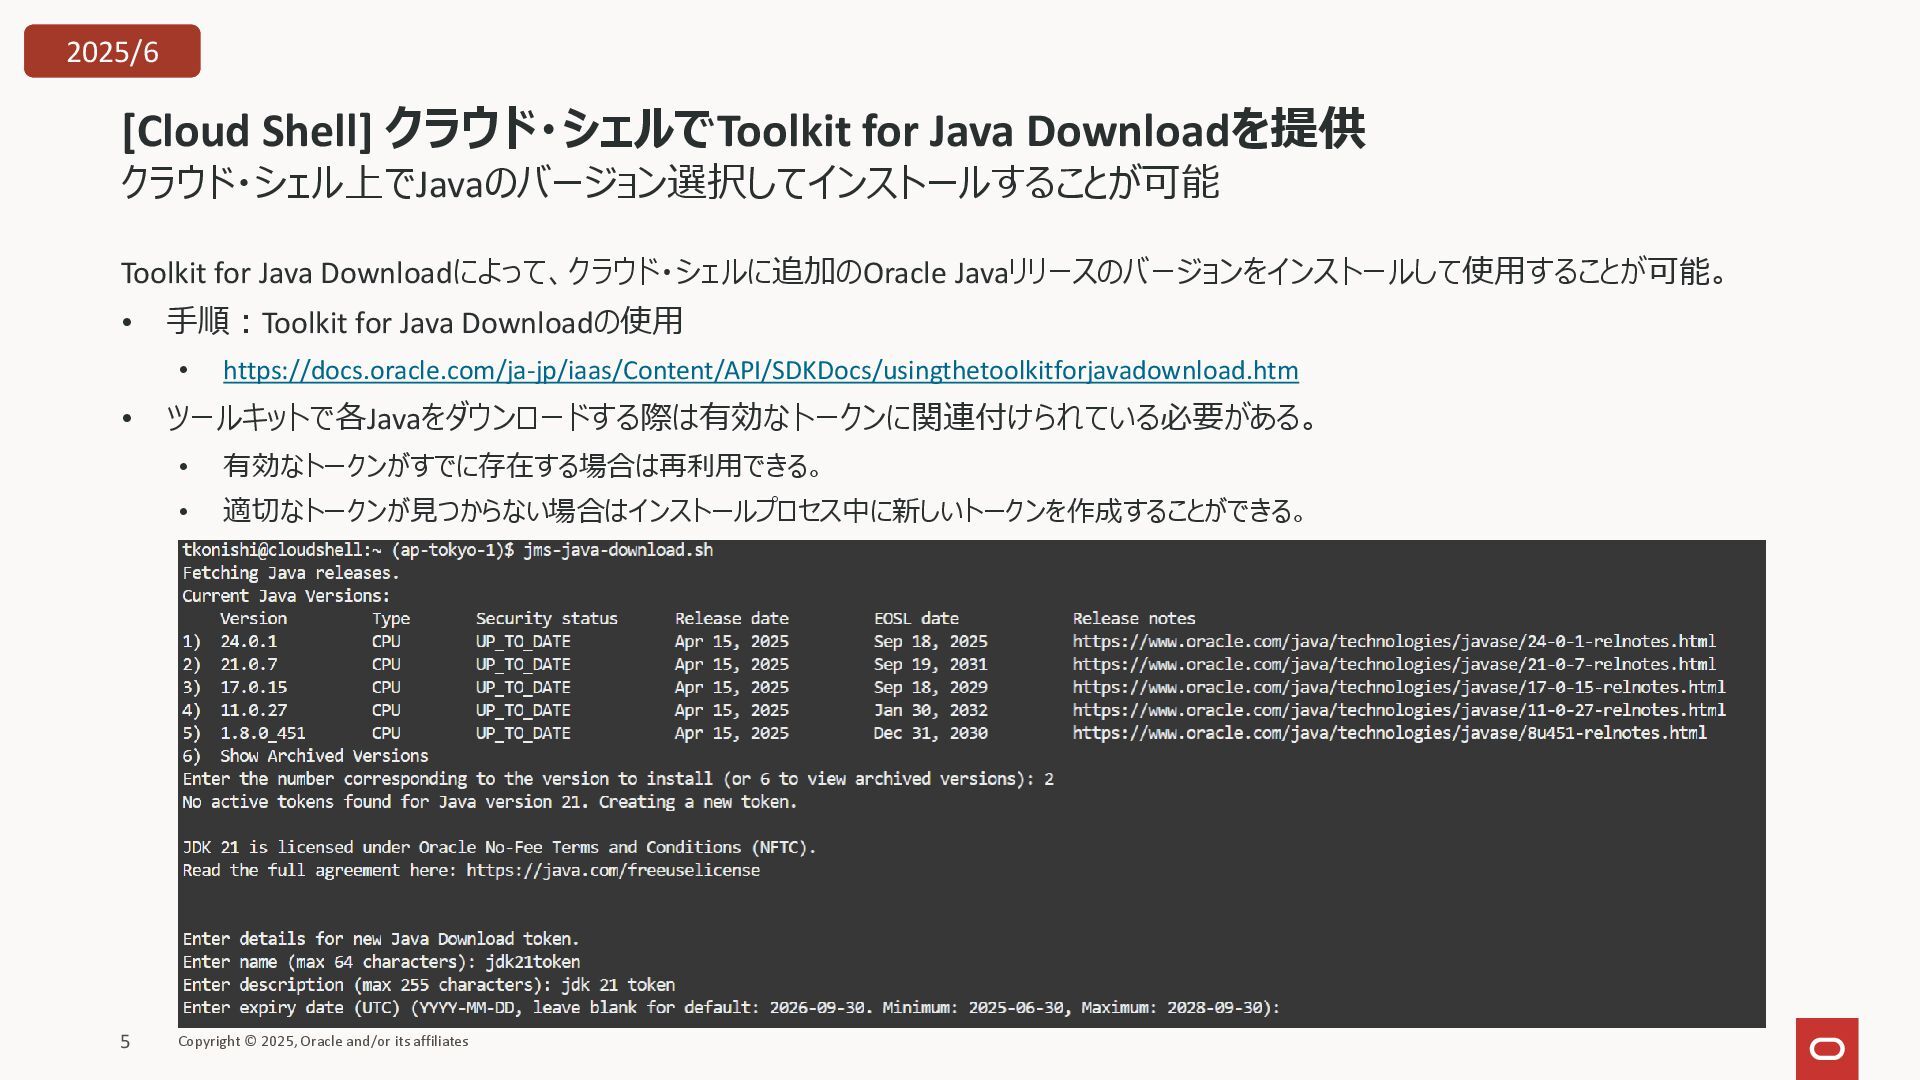Open the 8u451 release notes URL

click(x=1389, y=734)
